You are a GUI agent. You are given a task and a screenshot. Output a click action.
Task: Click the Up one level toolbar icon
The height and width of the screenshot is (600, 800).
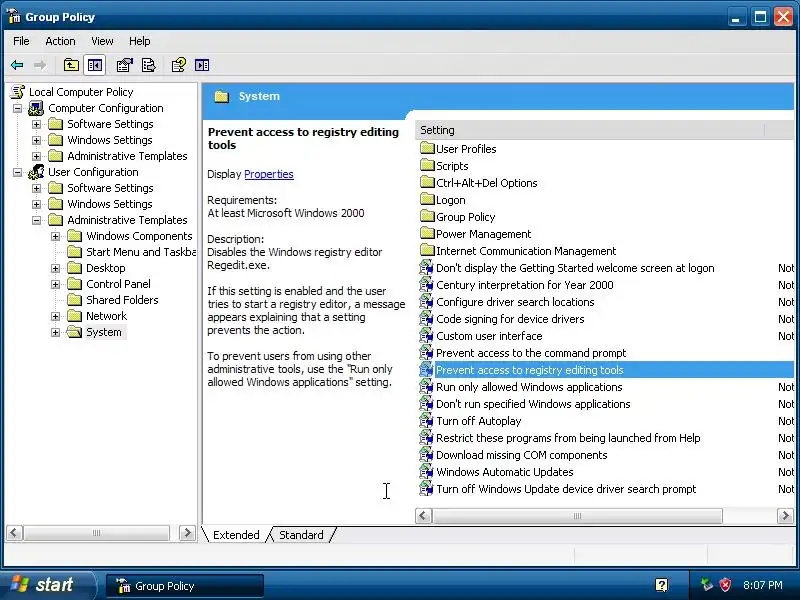point(71,65)
